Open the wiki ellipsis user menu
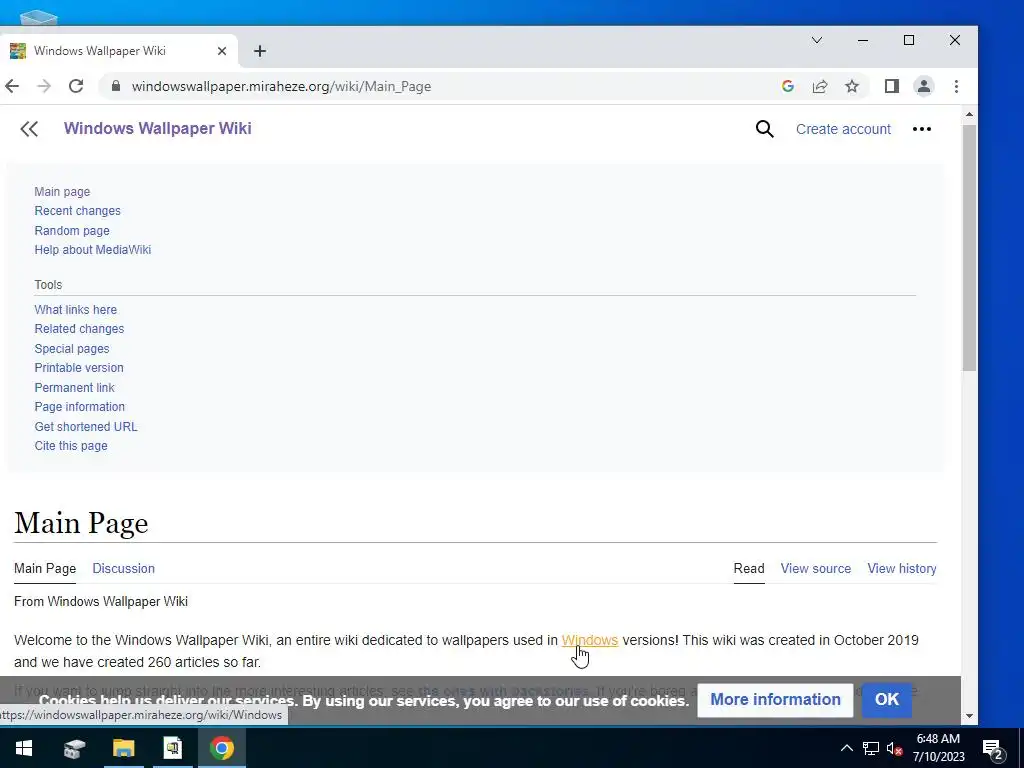1024x768 pixels. [x=921, y=129]
